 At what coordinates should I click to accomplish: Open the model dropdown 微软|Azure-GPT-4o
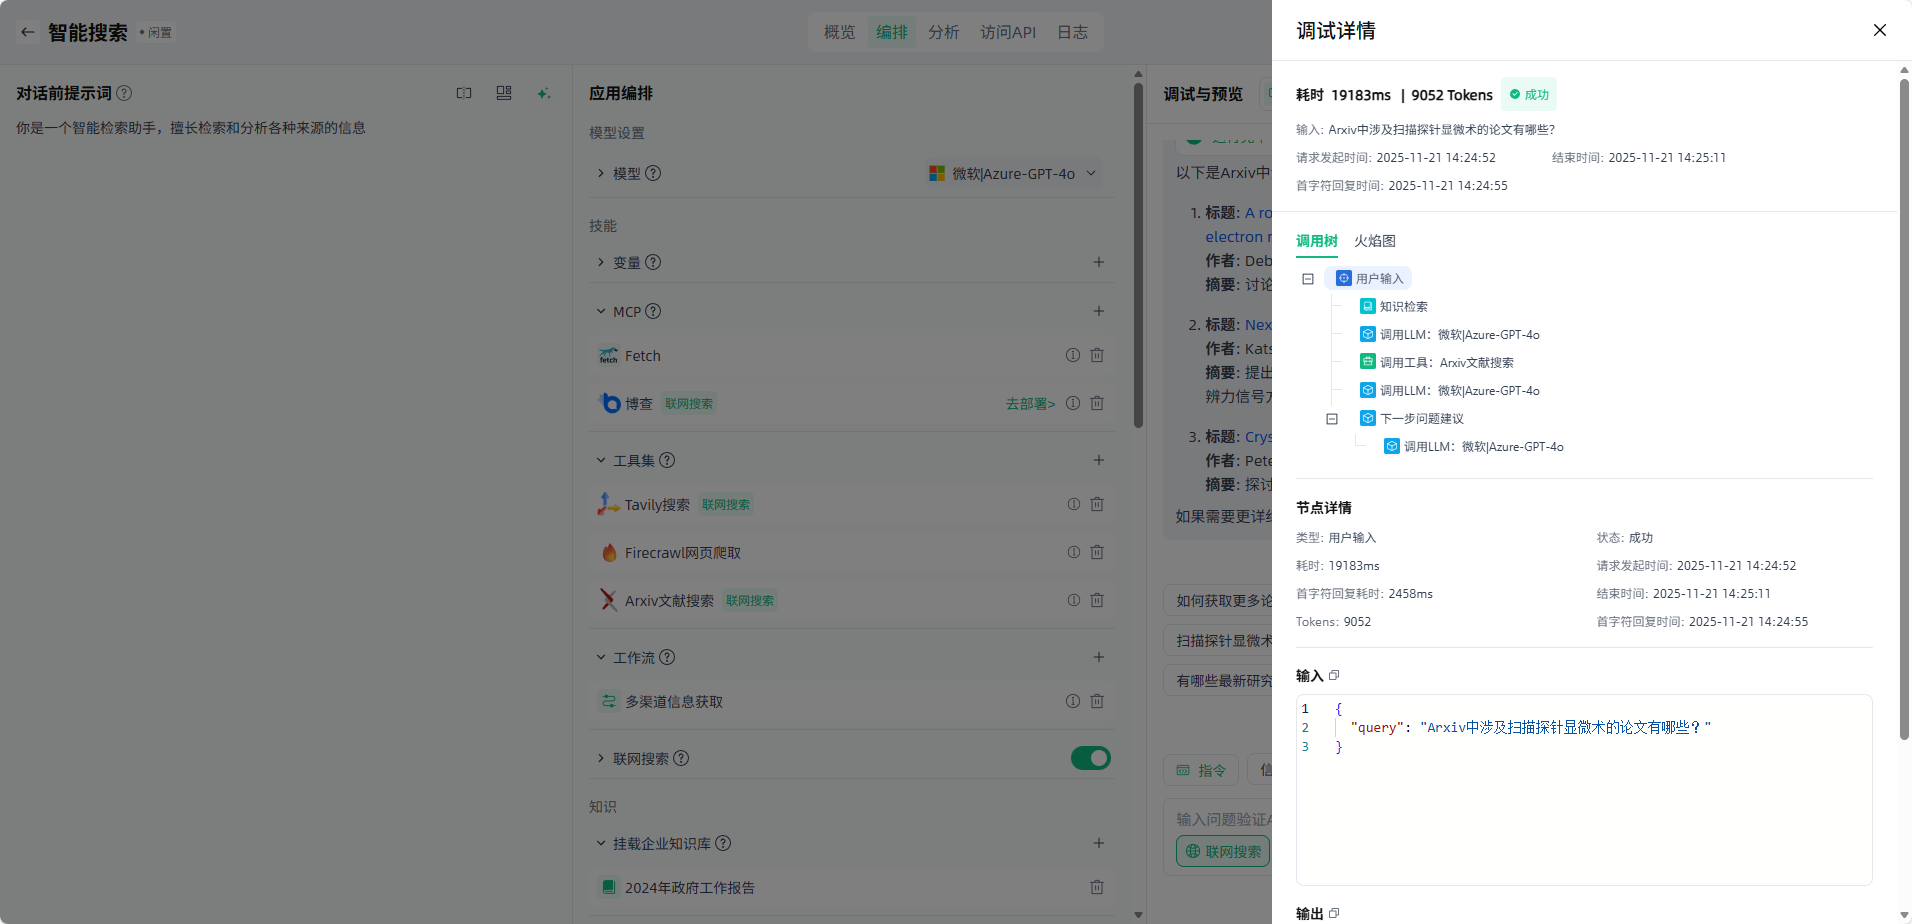pos(1014,173)
